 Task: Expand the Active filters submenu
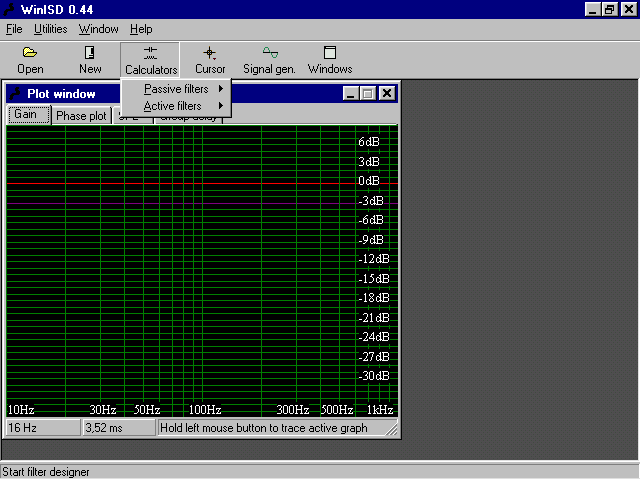coord(176,106)
